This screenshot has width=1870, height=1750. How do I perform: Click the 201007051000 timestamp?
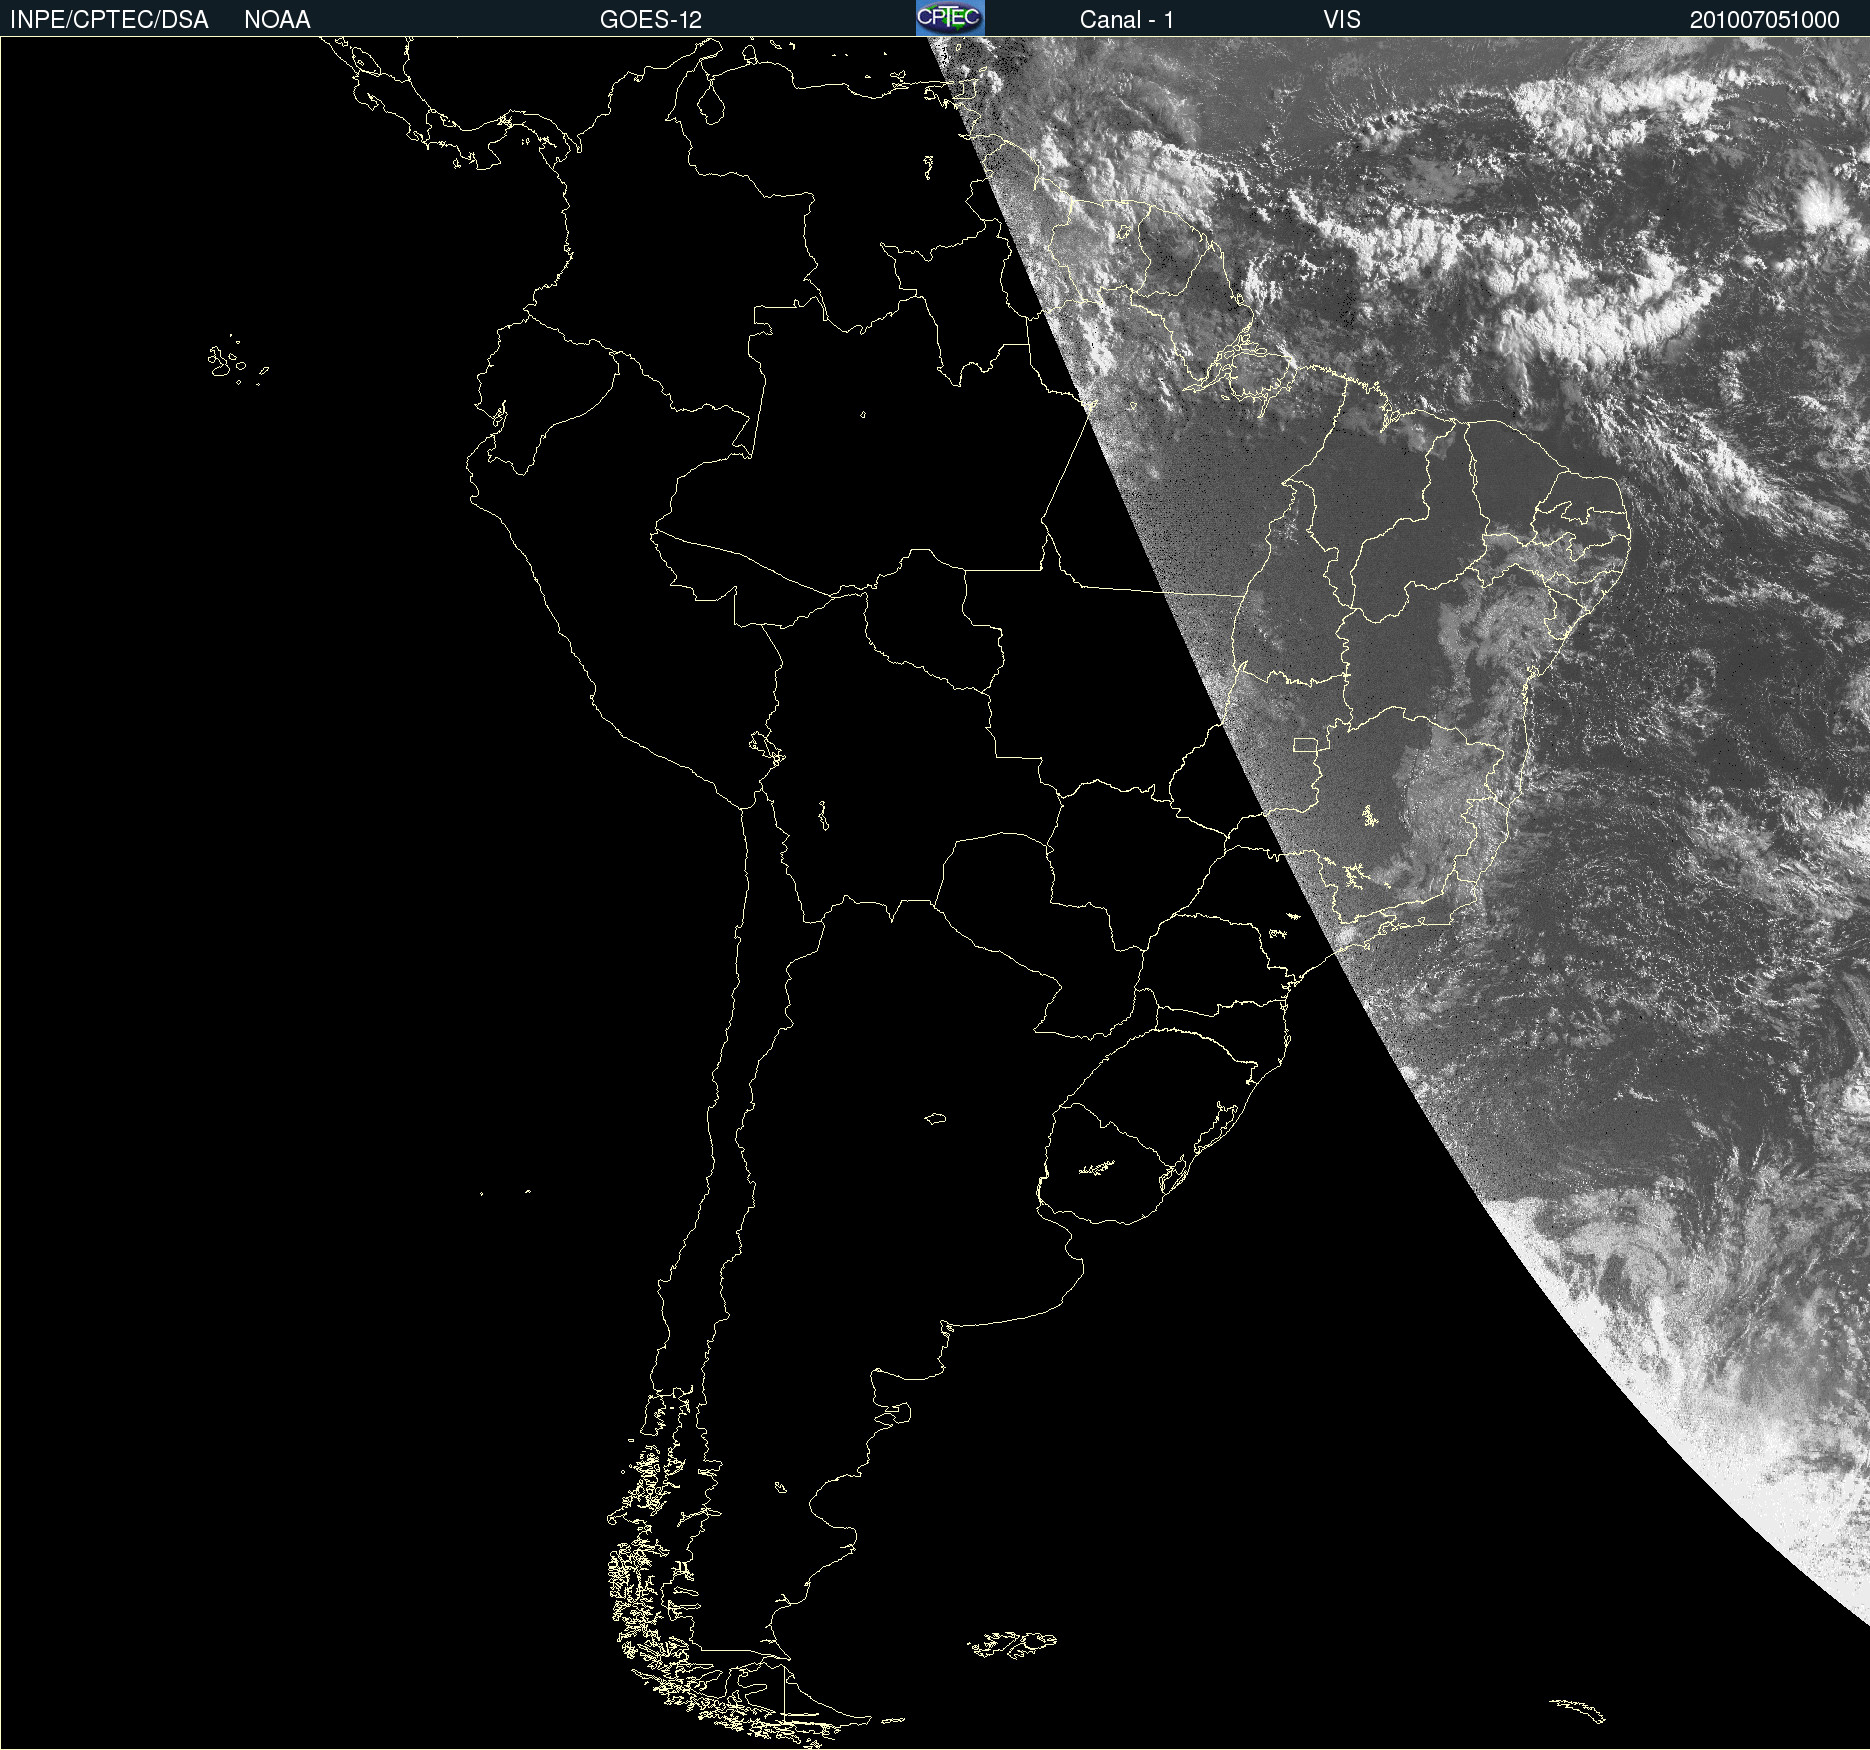pyautogui.click(x=1765, y=20)
